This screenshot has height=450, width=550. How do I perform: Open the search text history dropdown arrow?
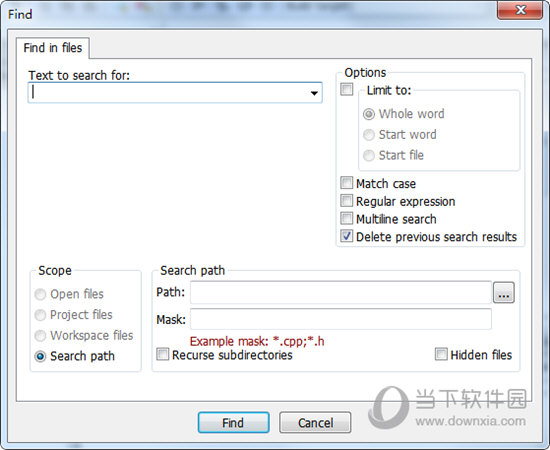pyautogui.click(x=314, y=93)
